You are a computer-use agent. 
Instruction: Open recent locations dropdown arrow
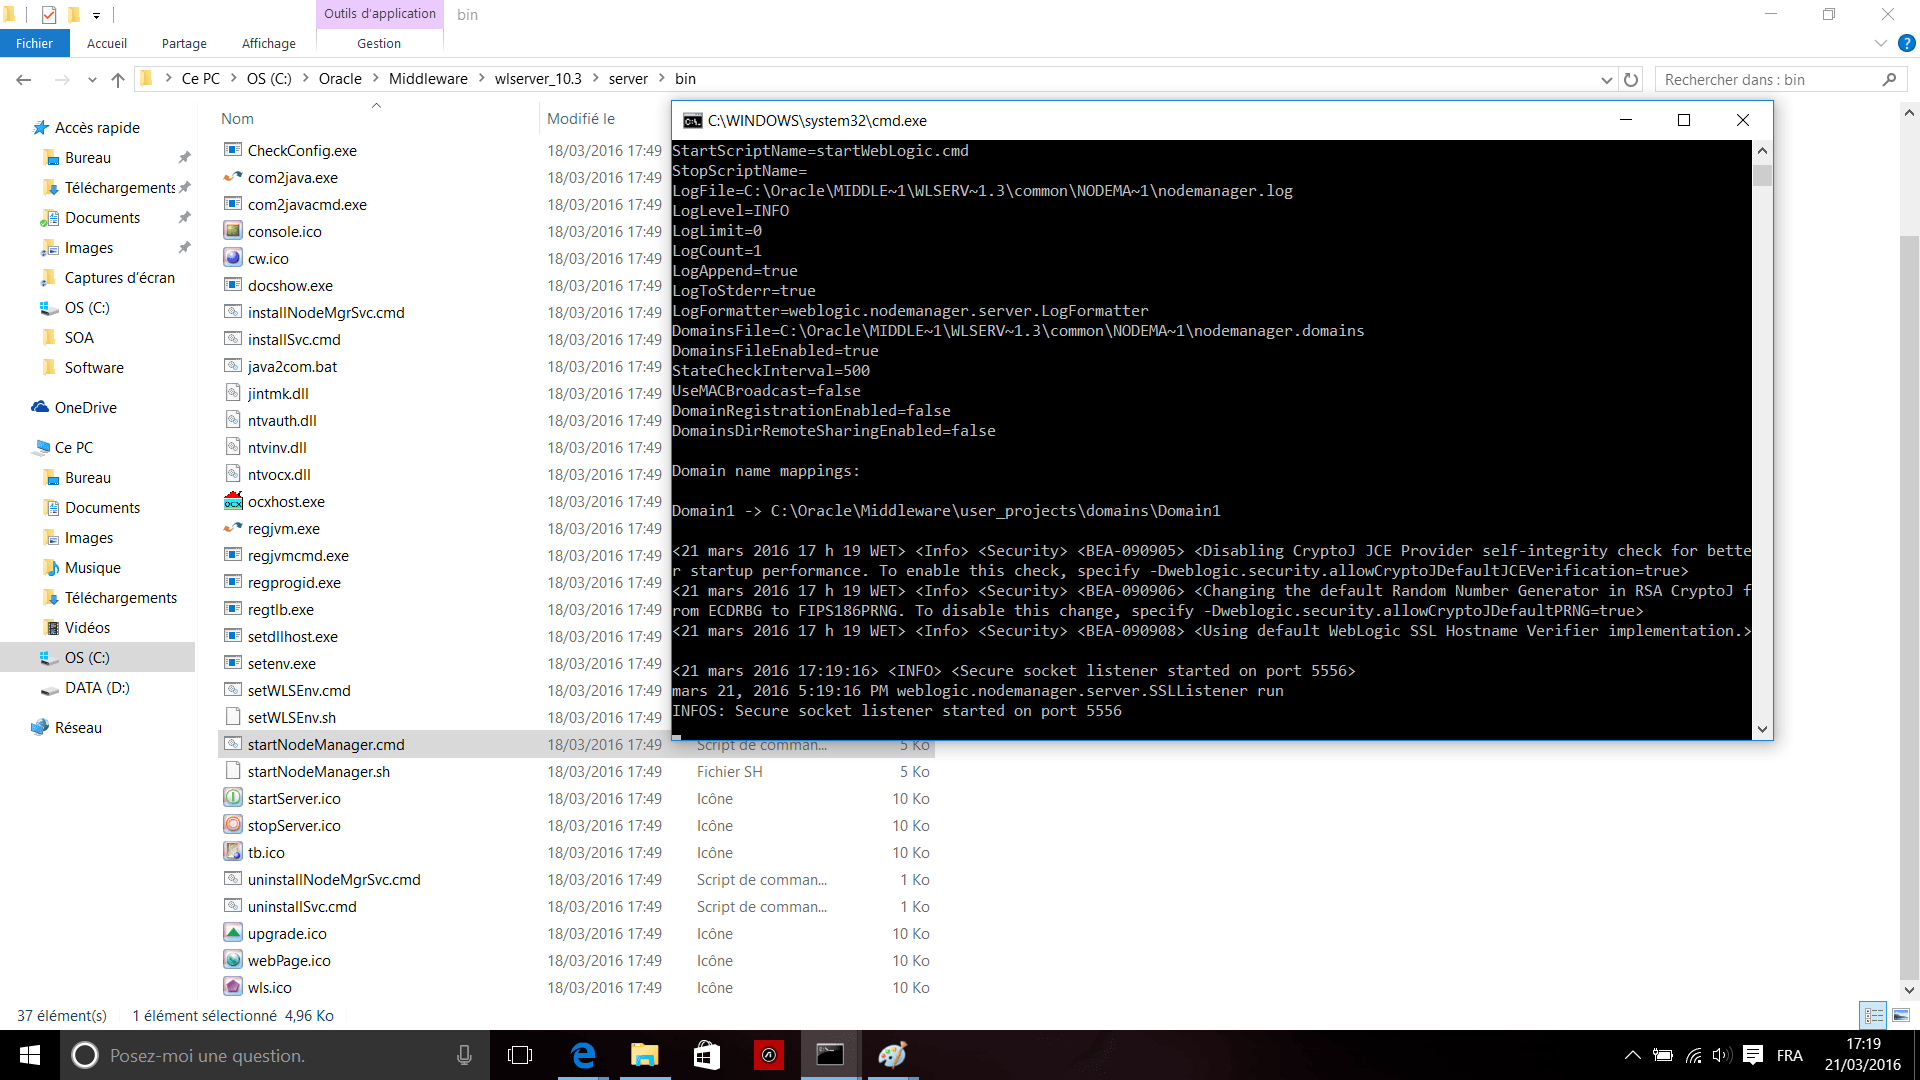(92, 79)
